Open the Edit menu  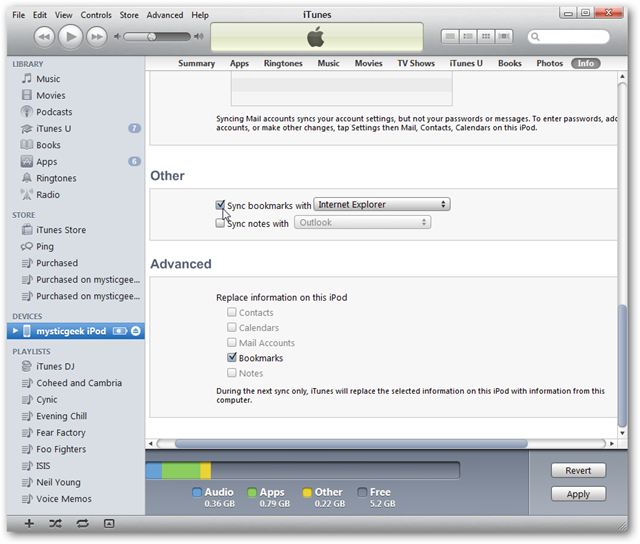coord(40,15)
